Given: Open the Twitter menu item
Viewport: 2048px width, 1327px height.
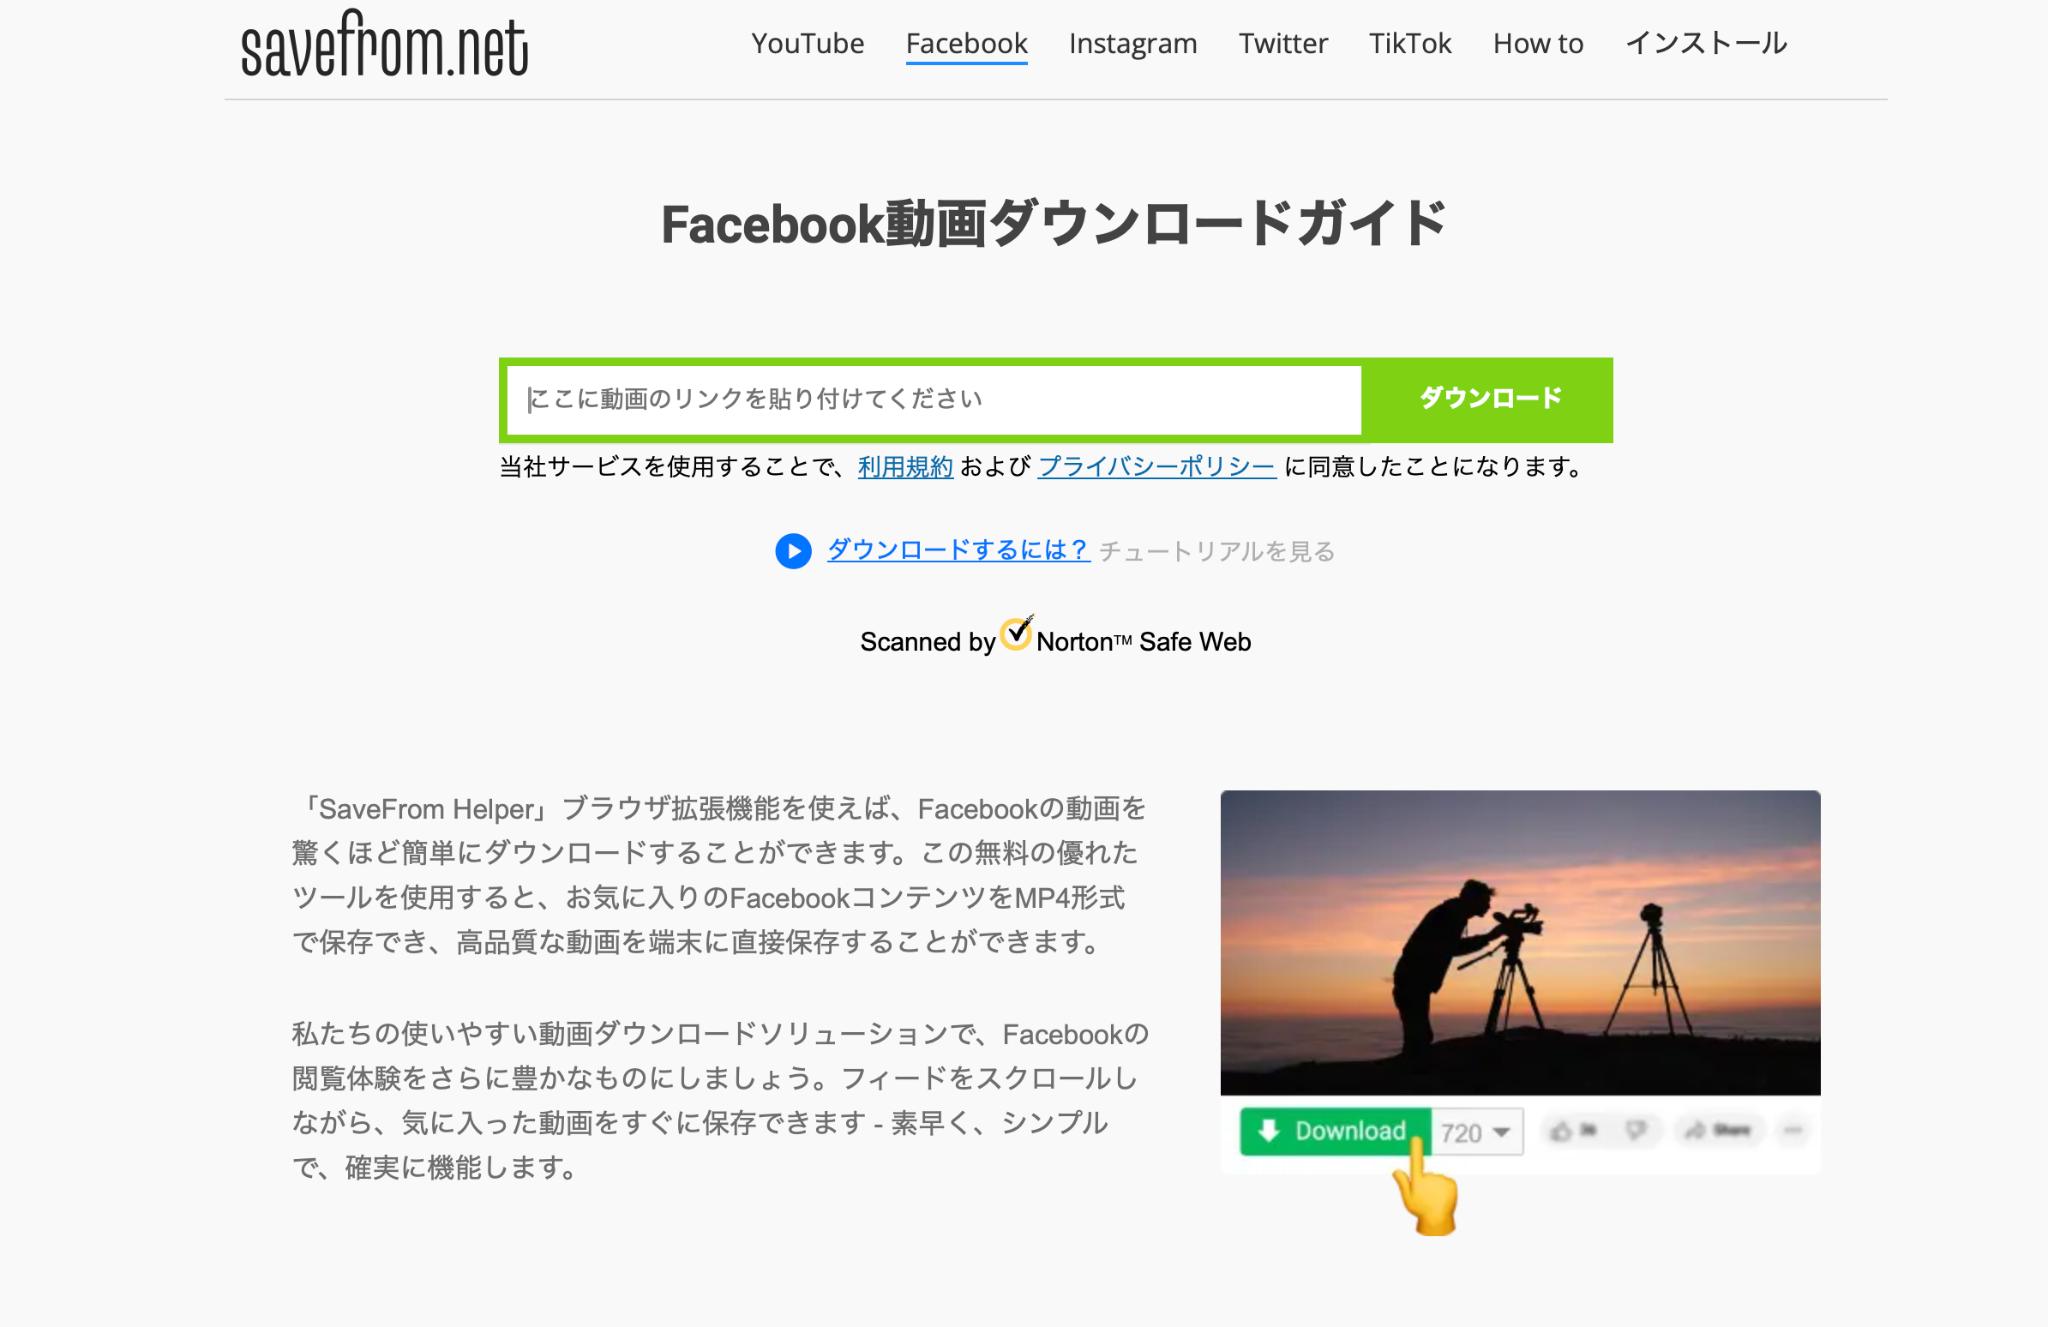Looking at the screenshot, I should (x=1282, y=40).
